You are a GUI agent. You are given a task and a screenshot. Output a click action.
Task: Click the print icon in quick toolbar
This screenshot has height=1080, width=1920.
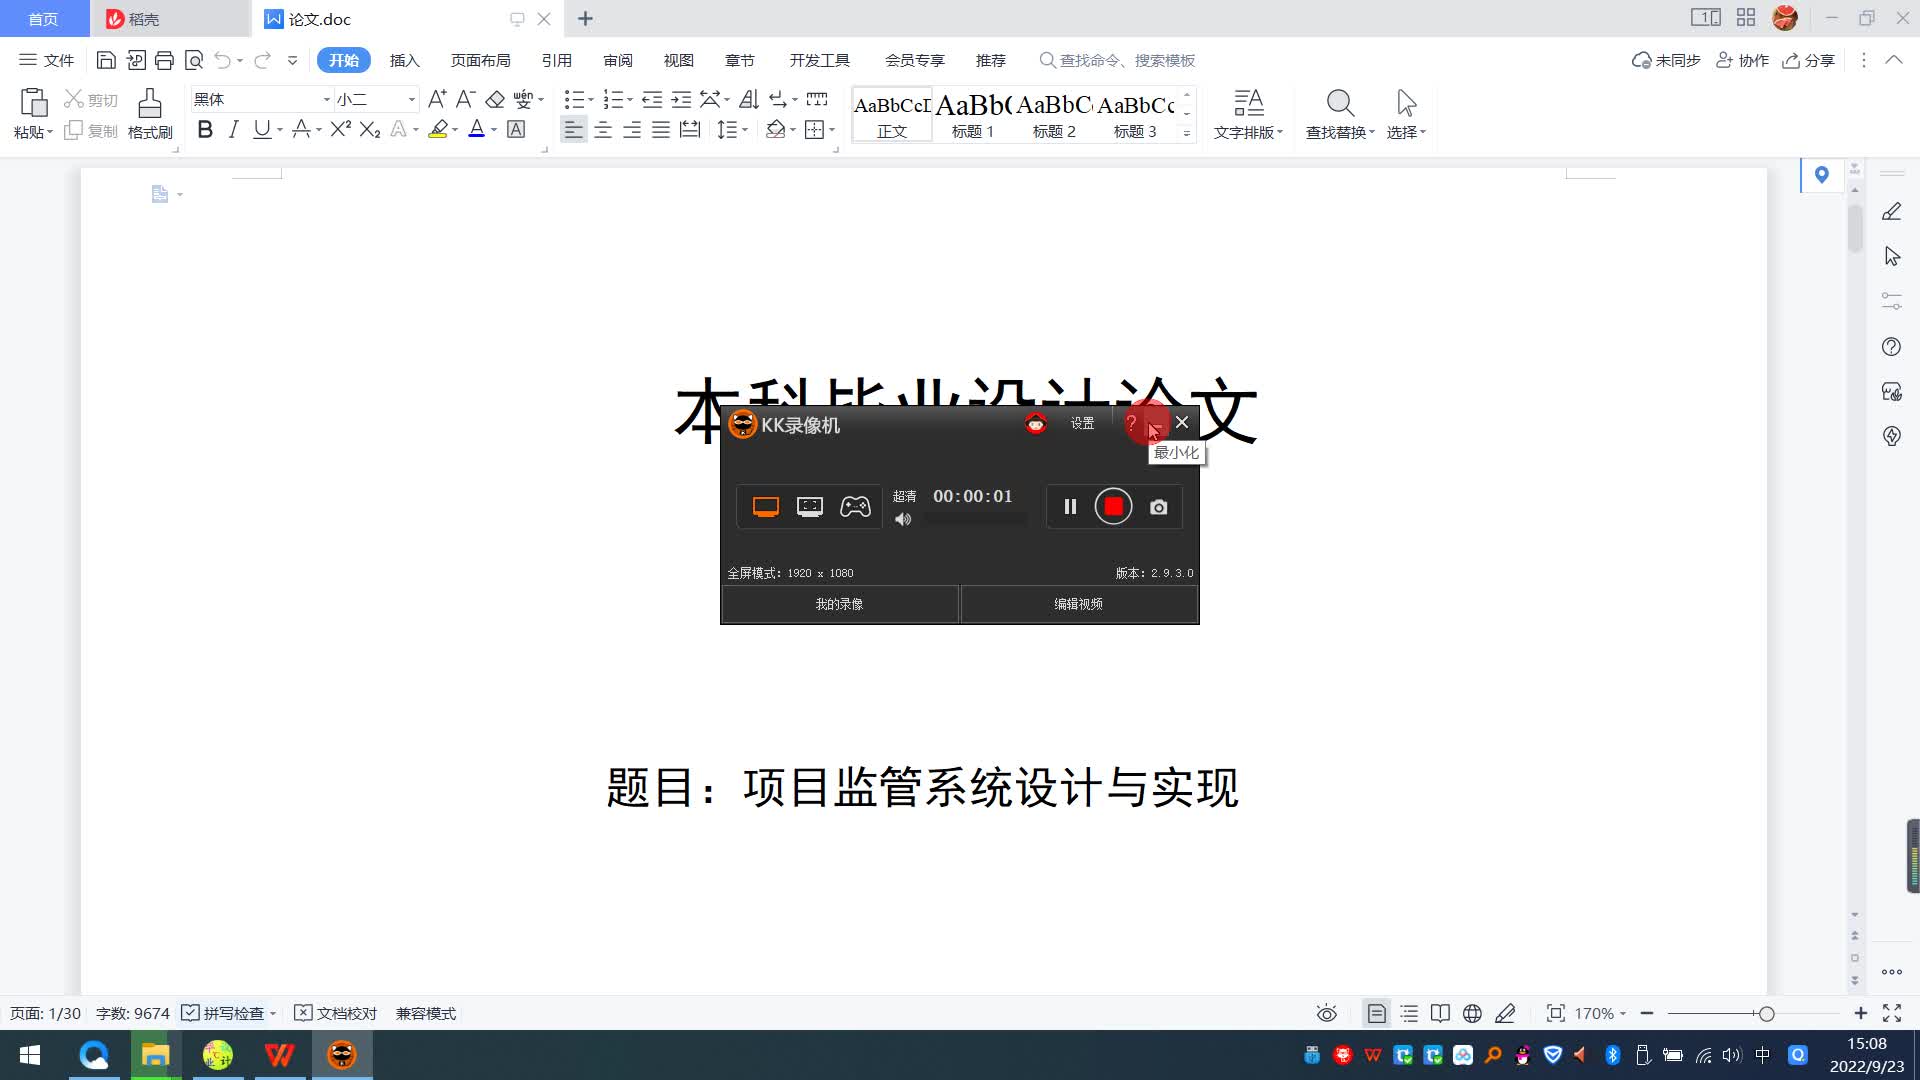pyautogui.click(x=165, y=61)
